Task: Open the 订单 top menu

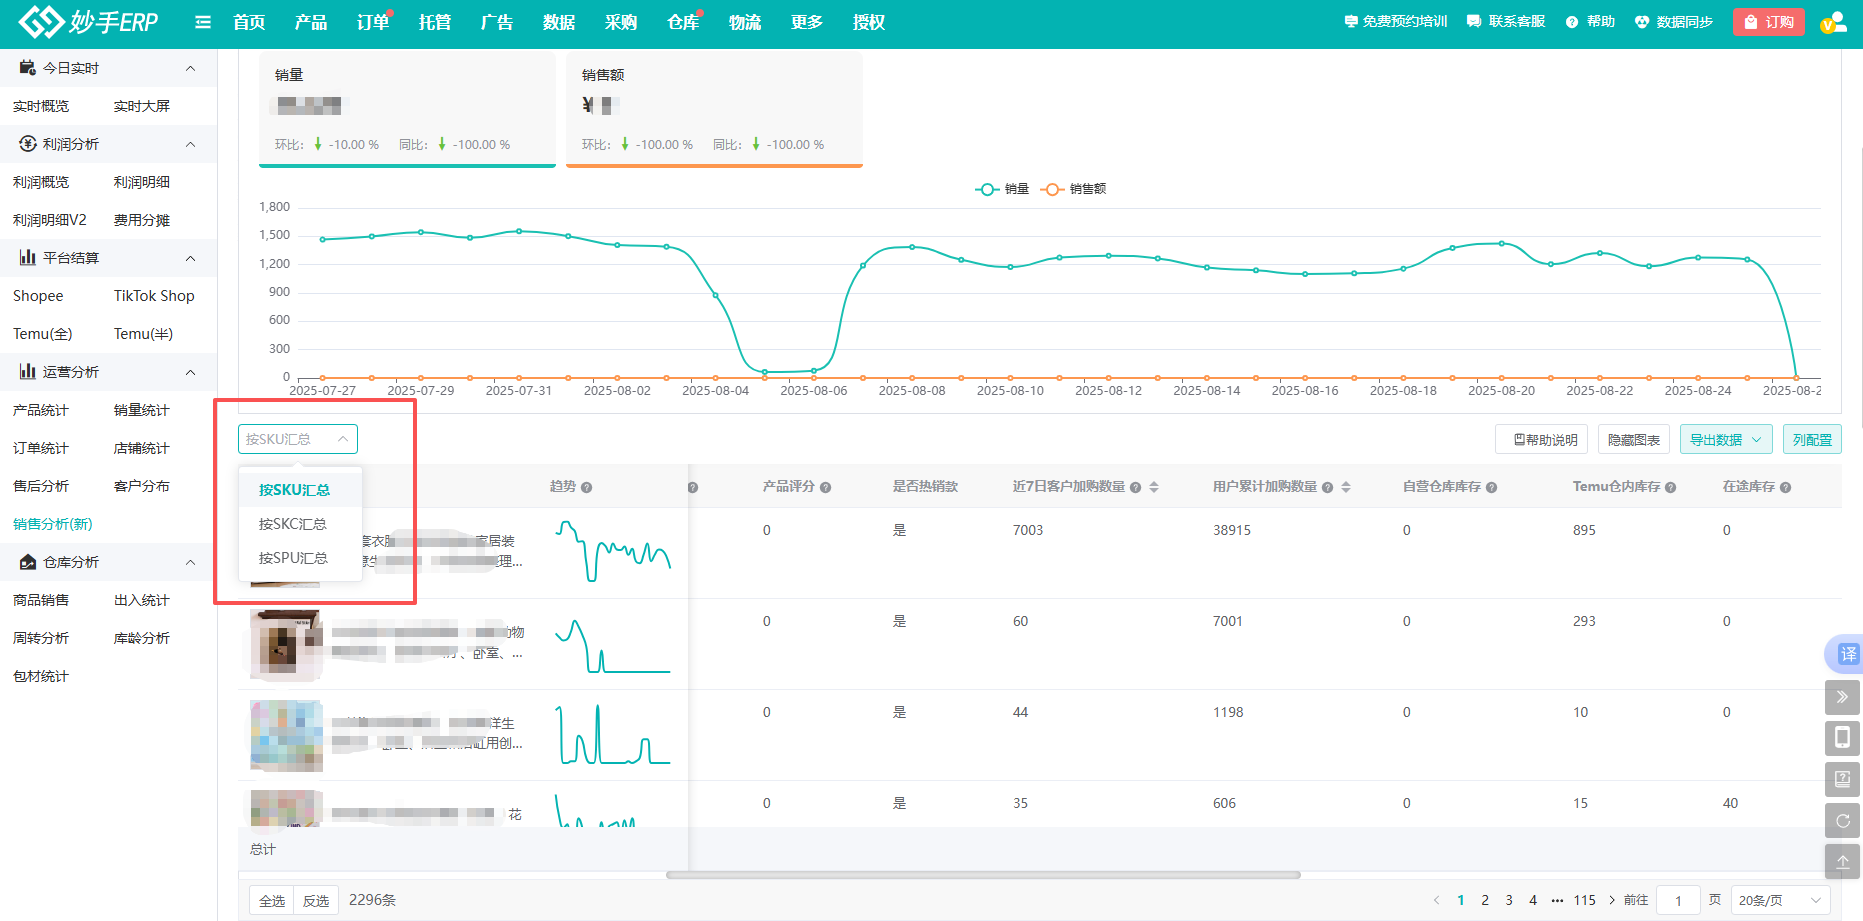Action: (x=372, y=22)
